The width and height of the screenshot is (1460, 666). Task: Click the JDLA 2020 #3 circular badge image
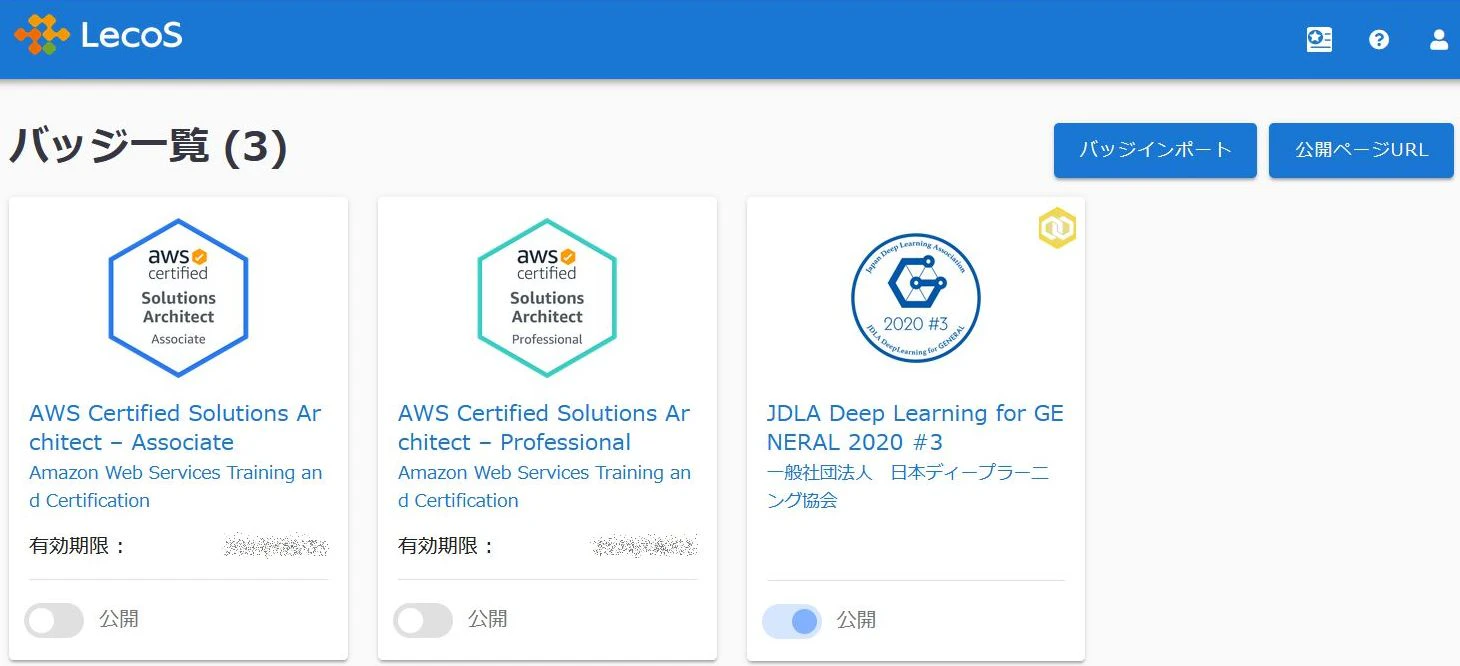point(916,298)
